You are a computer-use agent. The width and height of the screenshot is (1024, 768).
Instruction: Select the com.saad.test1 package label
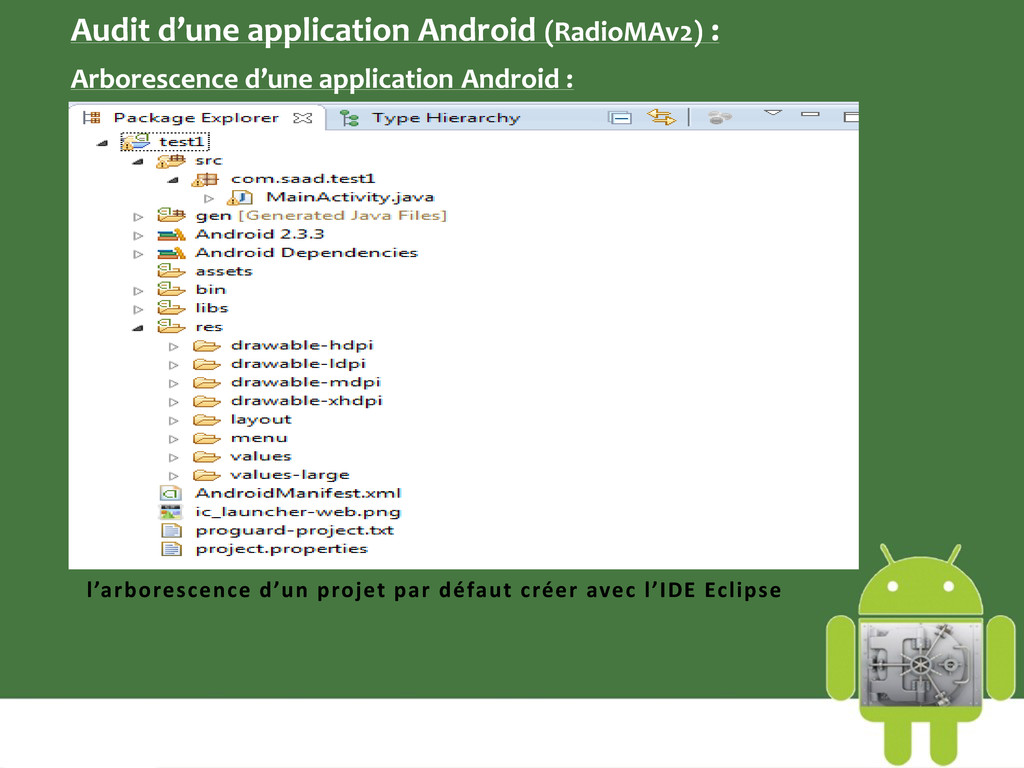pyautogui.click(x=303, y=178)
